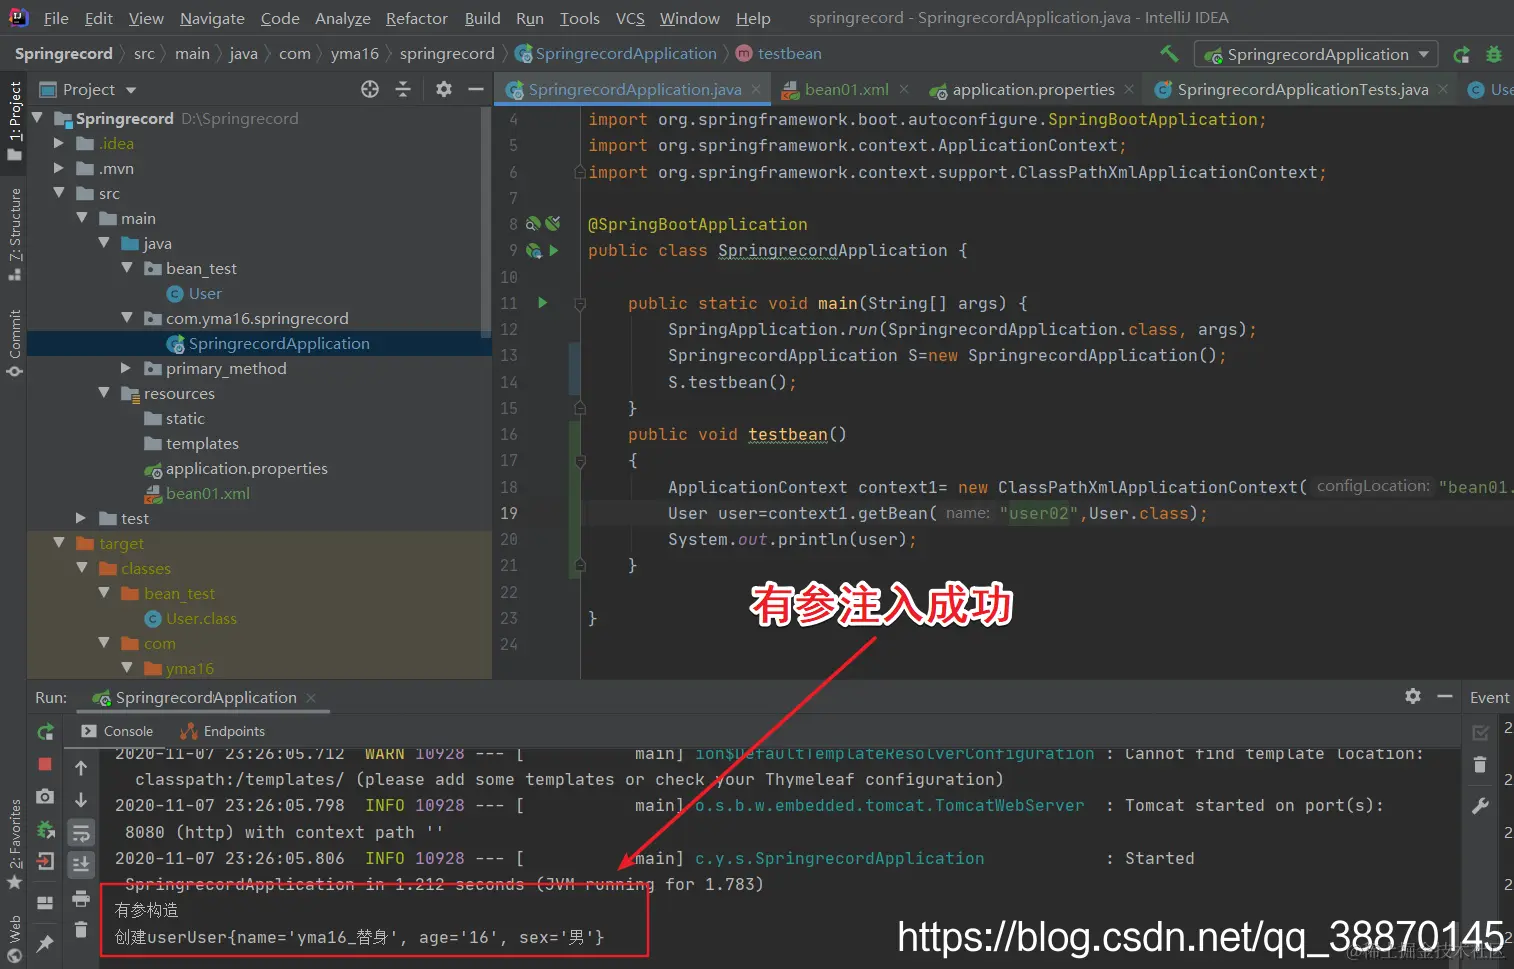Open the Navigate menu
This screenshot has width=1514, height=969.
(x=212, y=18)
